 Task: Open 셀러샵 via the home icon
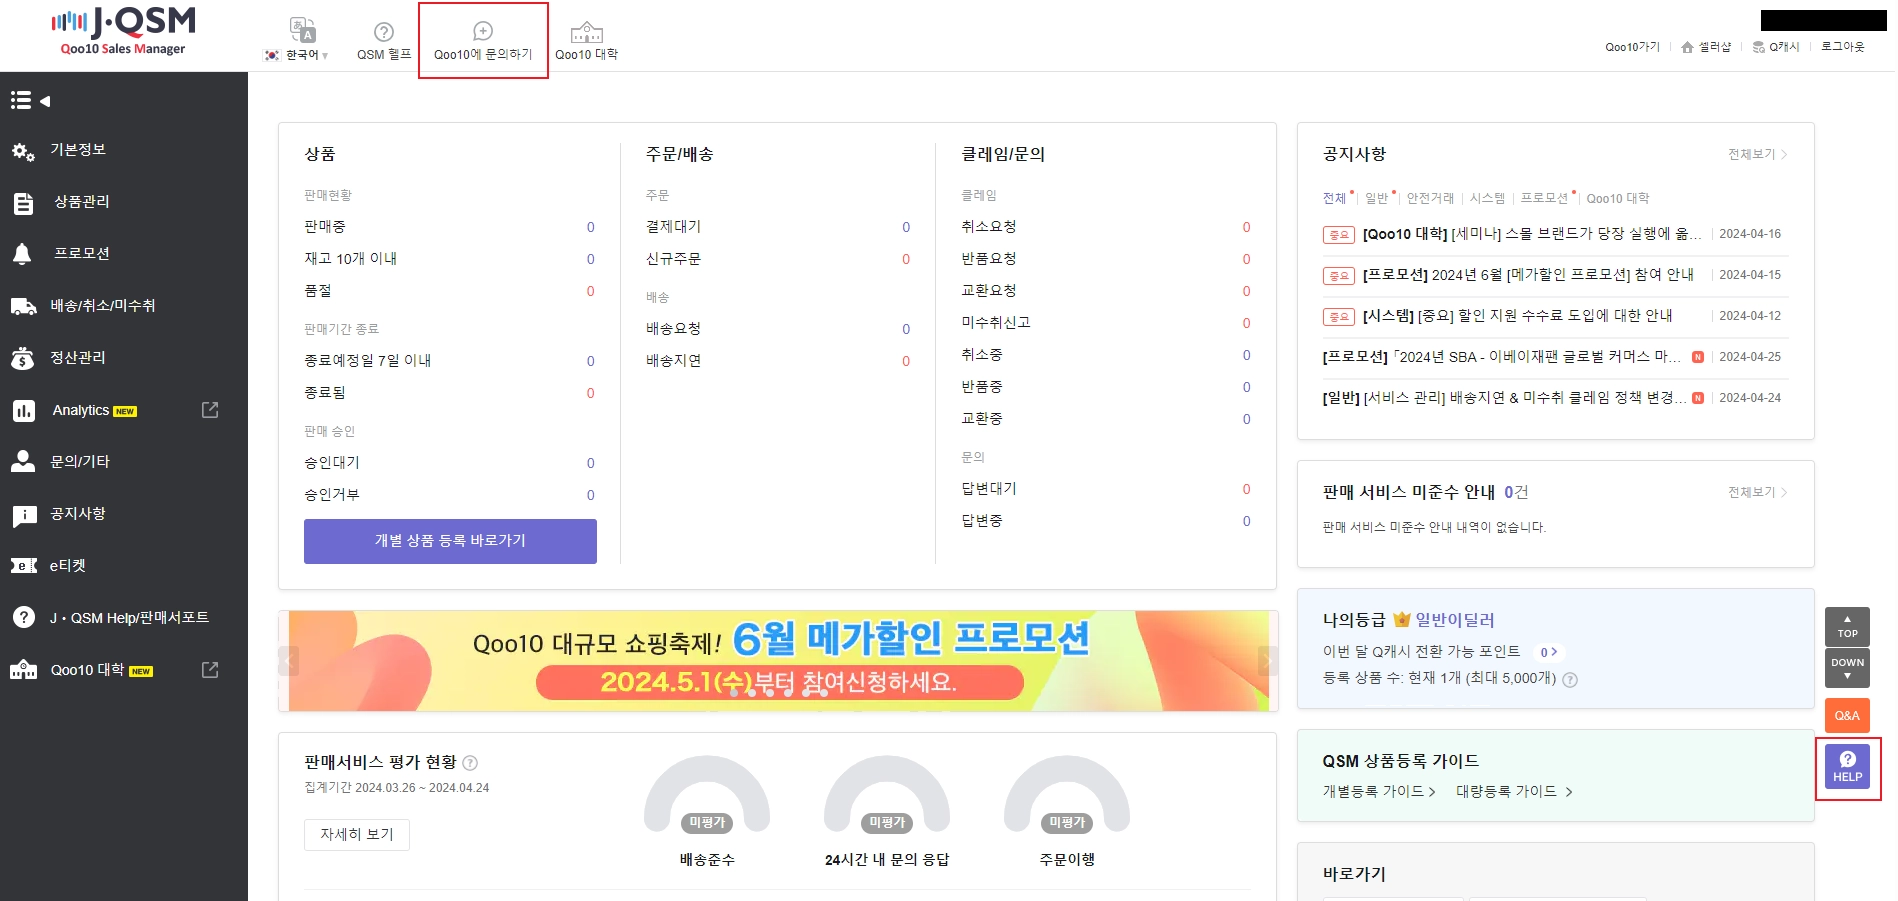click(x=1688, y=47)
